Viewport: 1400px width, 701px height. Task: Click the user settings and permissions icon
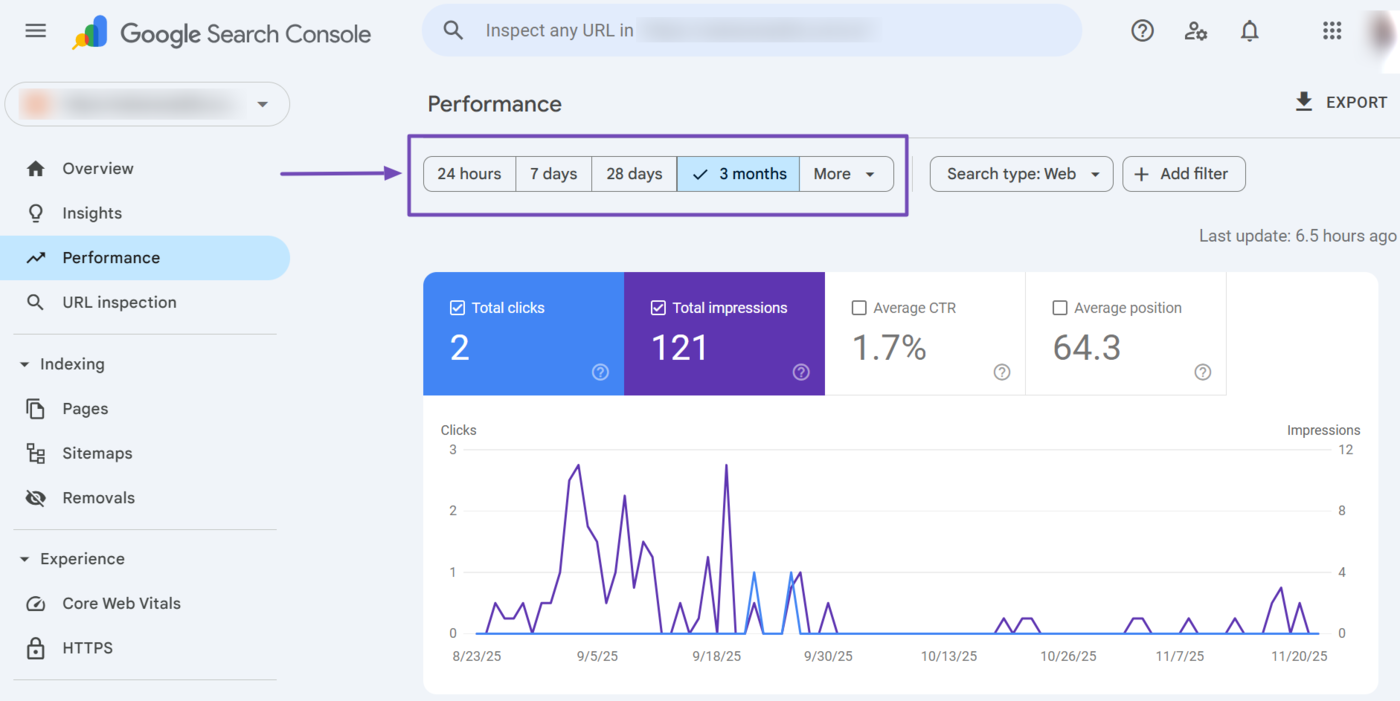[x=1196, y=30]
